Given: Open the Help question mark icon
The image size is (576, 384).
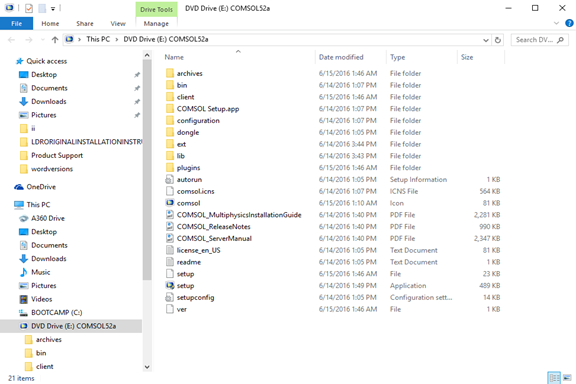Looking at the screenshot, I should coord(569,23).
